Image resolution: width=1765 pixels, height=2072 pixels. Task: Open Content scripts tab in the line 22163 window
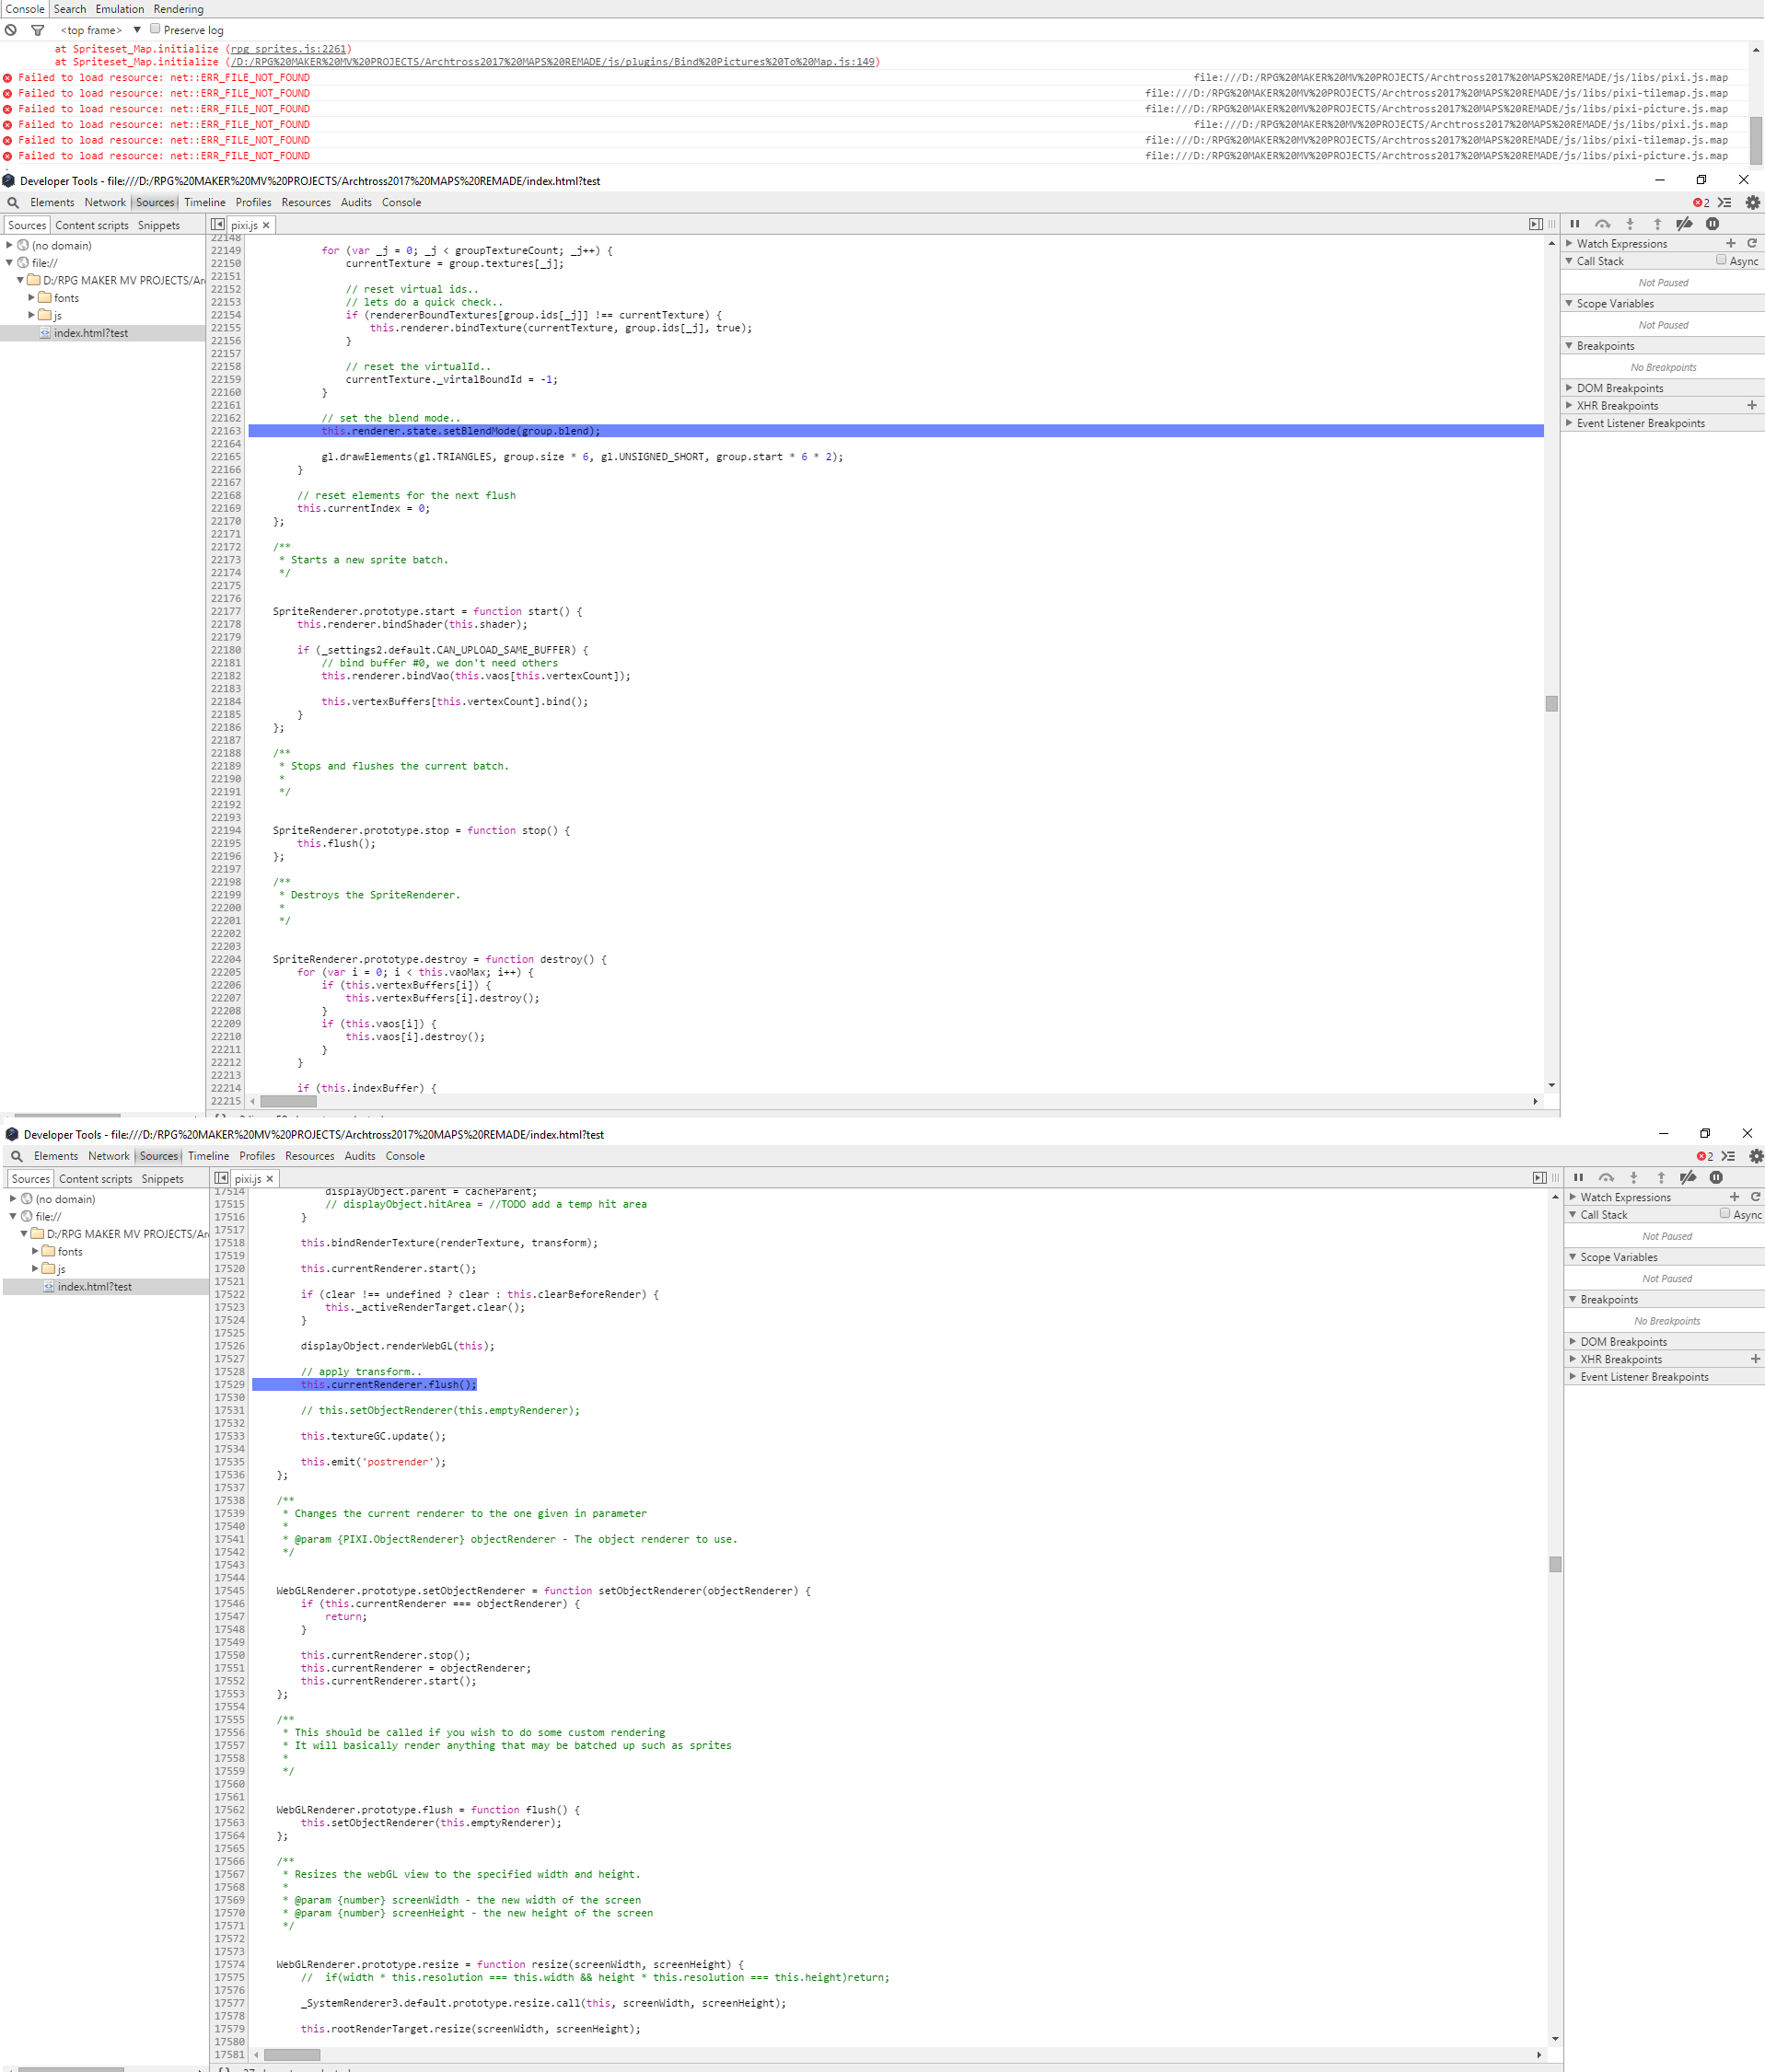[x=92, y=226]
